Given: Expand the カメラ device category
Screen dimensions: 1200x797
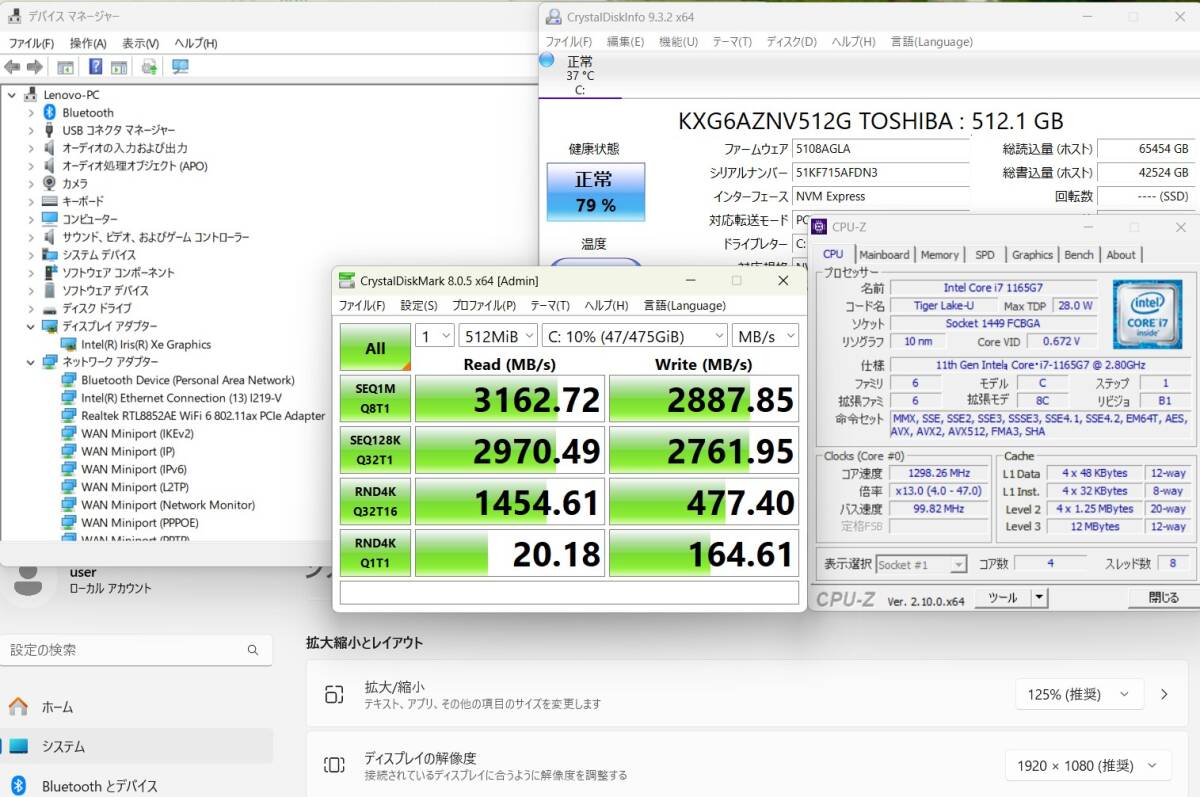Looking at the screenshot, I should (x=31, y=184).
